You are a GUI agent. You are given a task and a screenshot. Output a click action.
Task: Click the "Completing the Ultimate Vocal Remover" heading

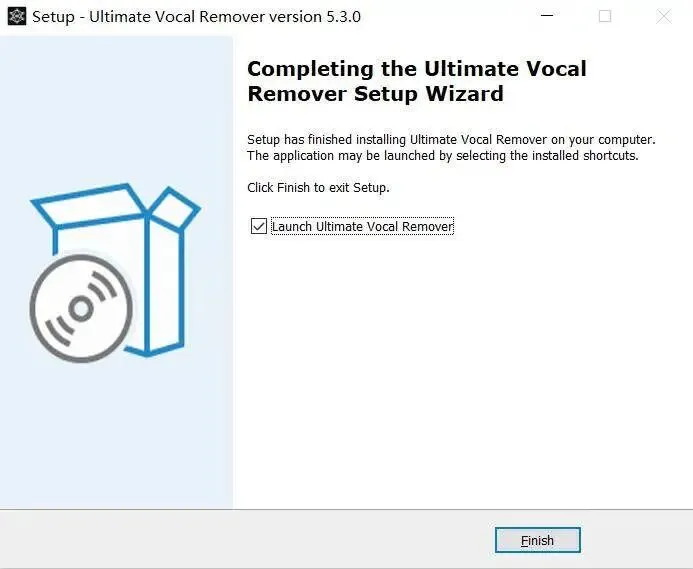tap(417, 69)
